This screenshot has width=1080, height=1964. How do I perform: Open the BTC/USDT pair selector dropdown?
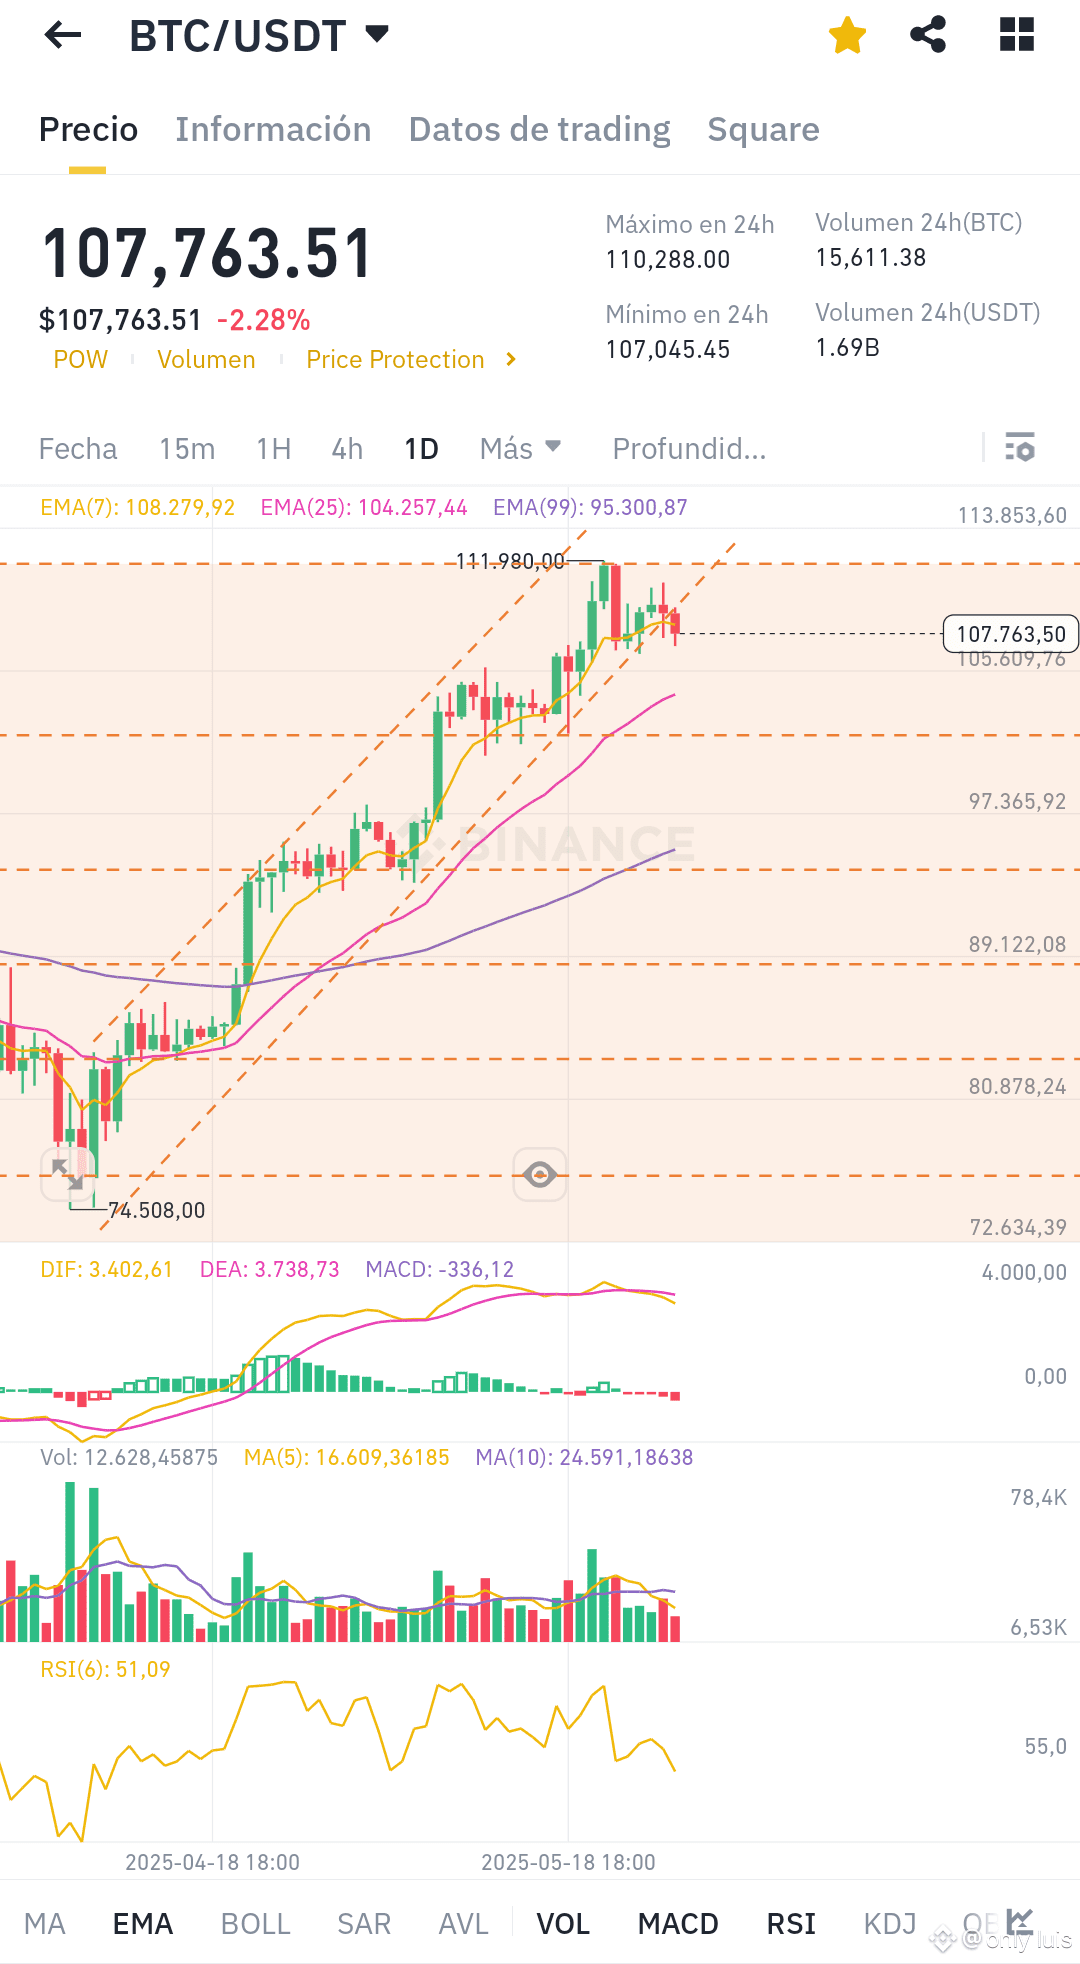tap(259, 36)
